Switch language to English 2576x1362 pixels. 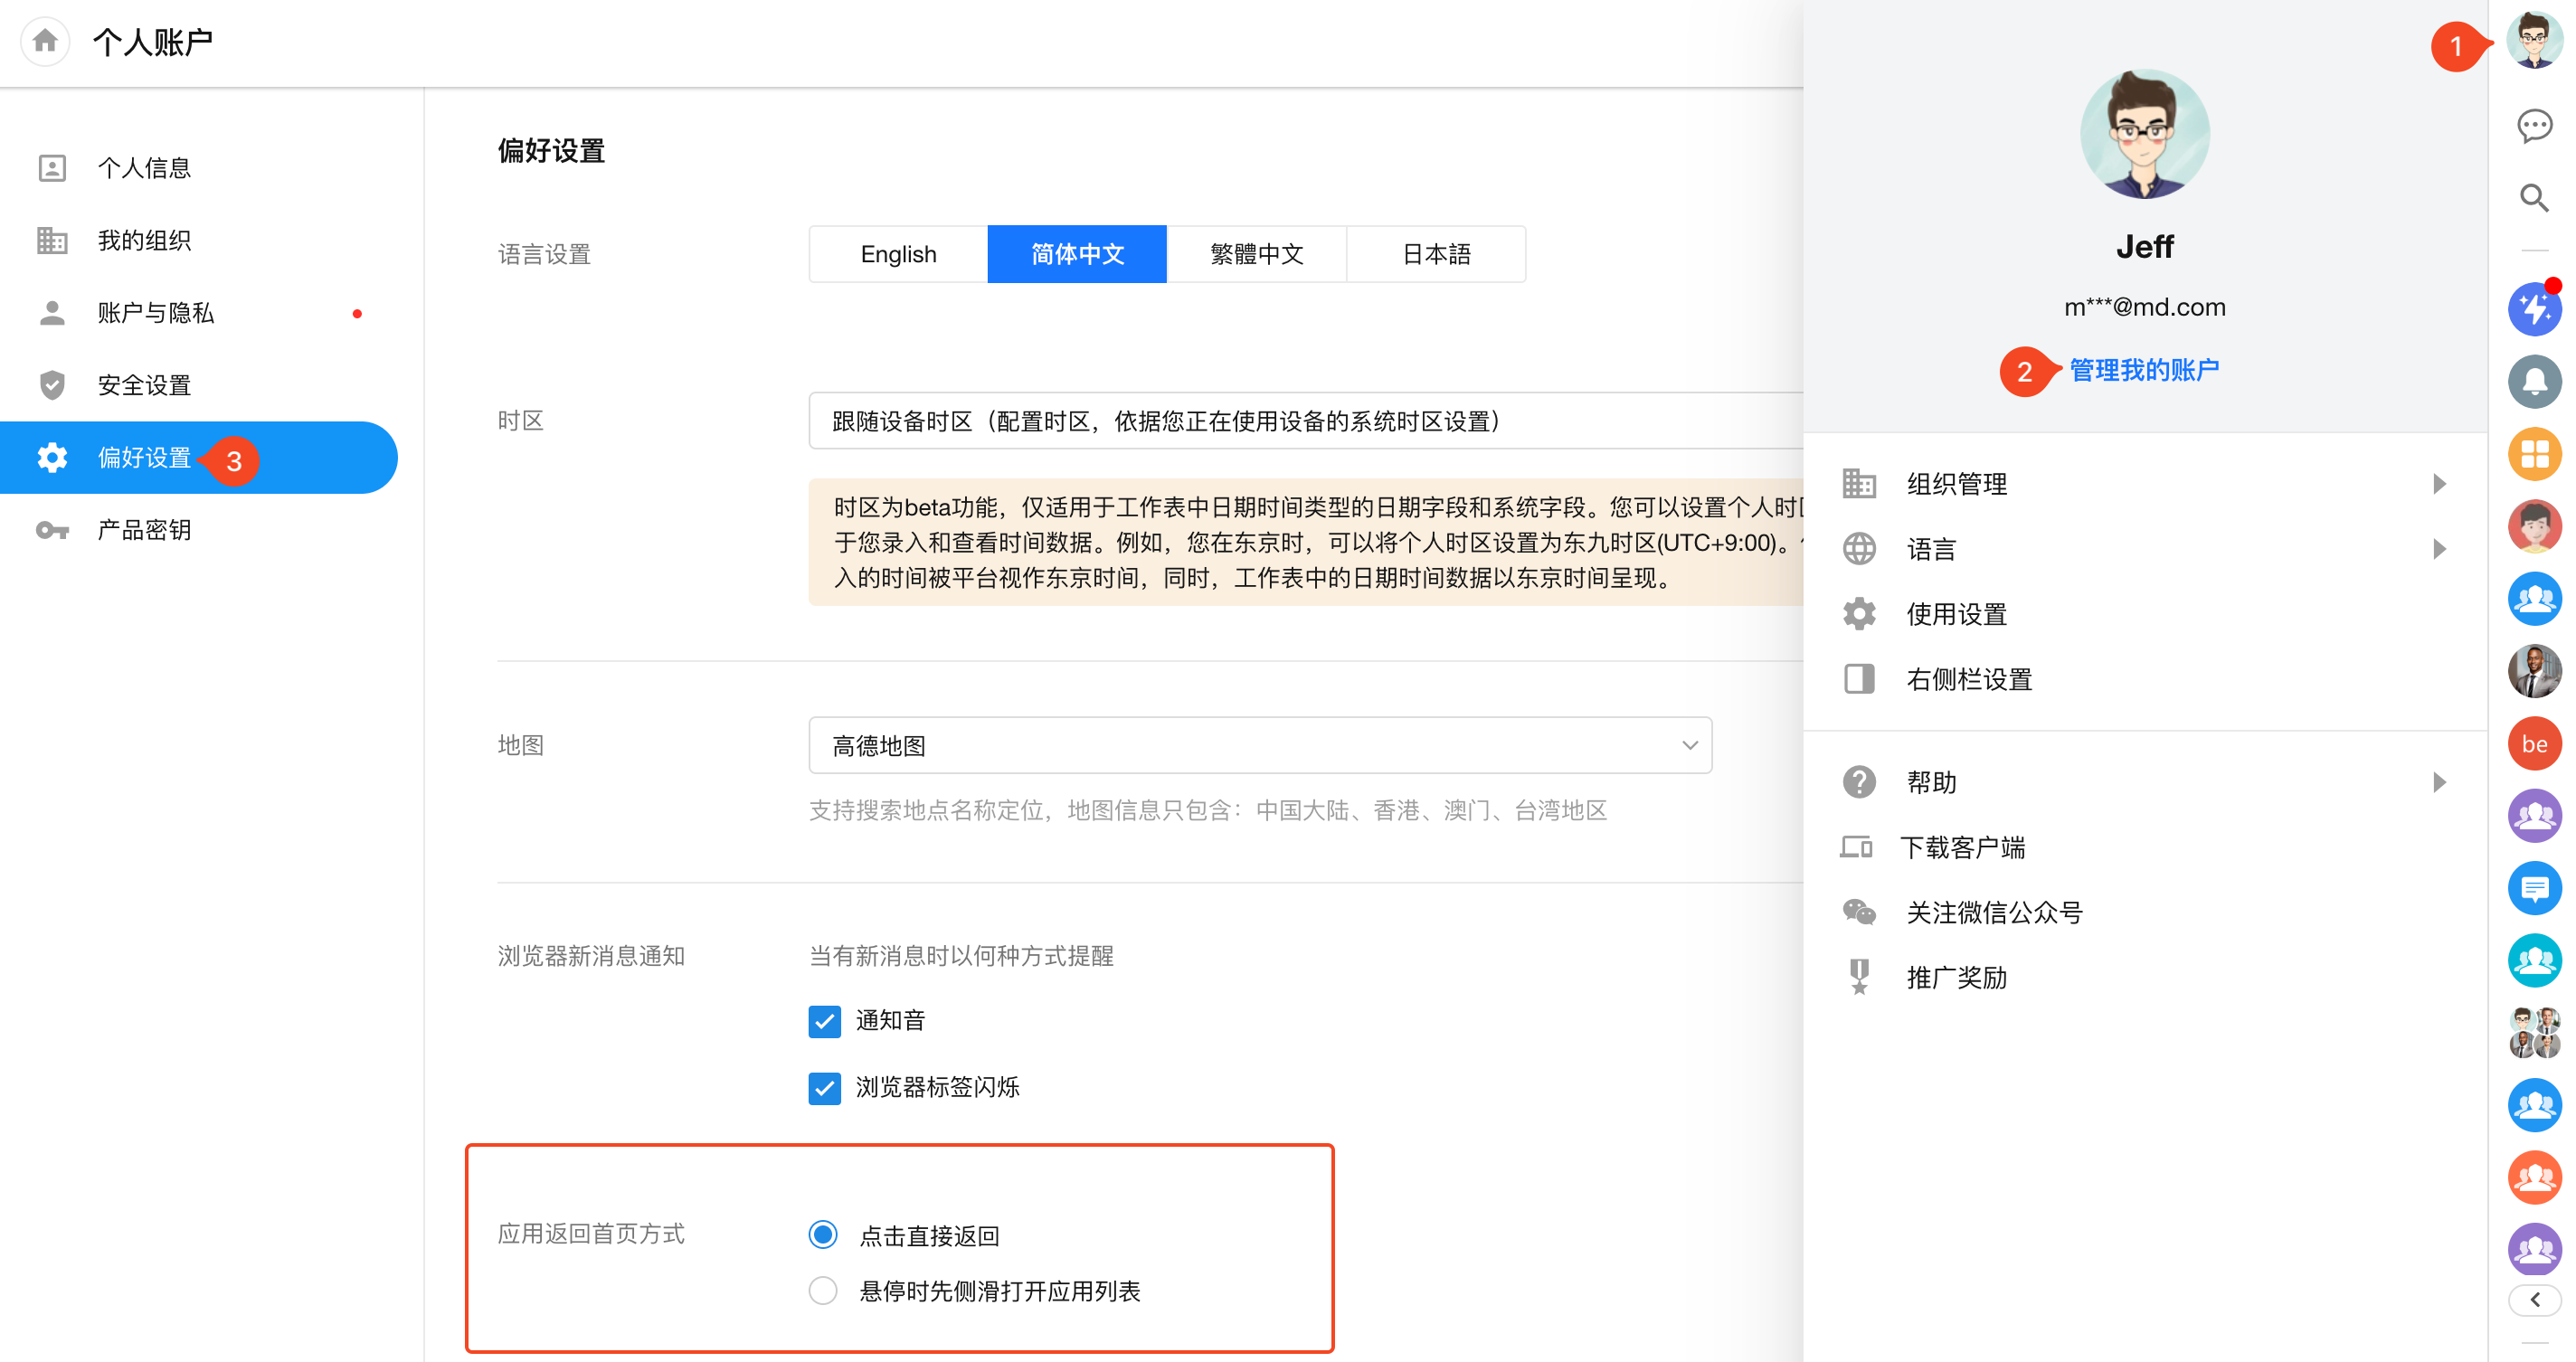(x=898, y=254)
